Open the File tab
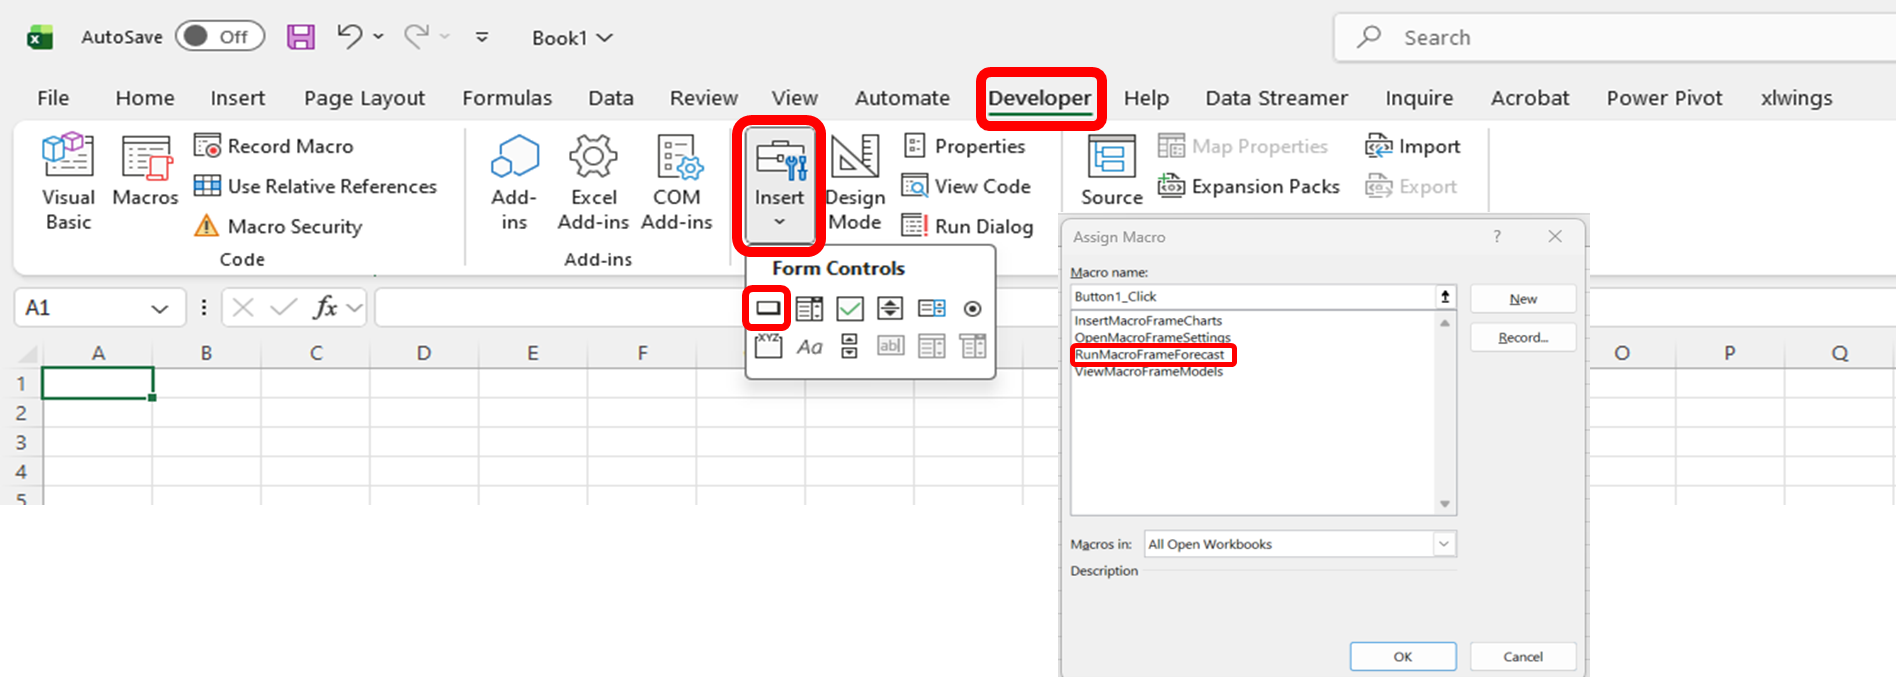 (x=53, y=98)
